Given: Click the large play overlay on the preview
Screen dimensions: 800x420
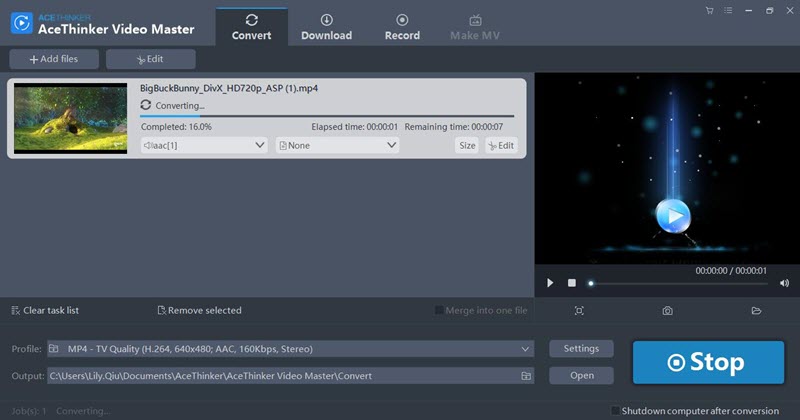Looking at the screenshot, I should coord(673,215).
